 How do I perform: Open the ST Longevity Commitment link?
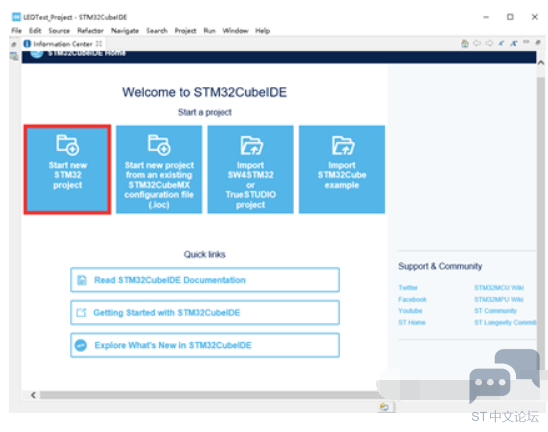click(x=505, y=322)
